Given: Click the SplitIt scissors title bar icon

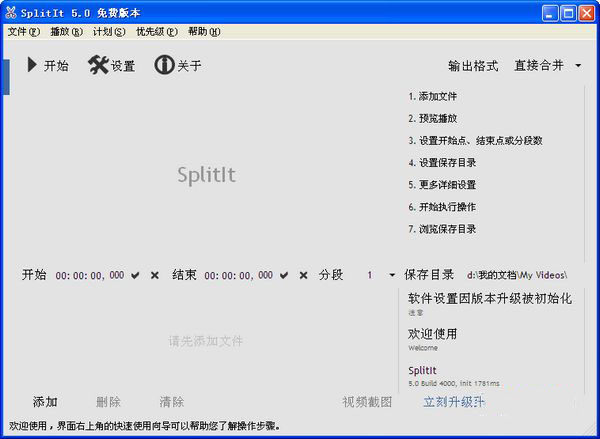Looking at the screenshot, I should [x=11, y=13].
